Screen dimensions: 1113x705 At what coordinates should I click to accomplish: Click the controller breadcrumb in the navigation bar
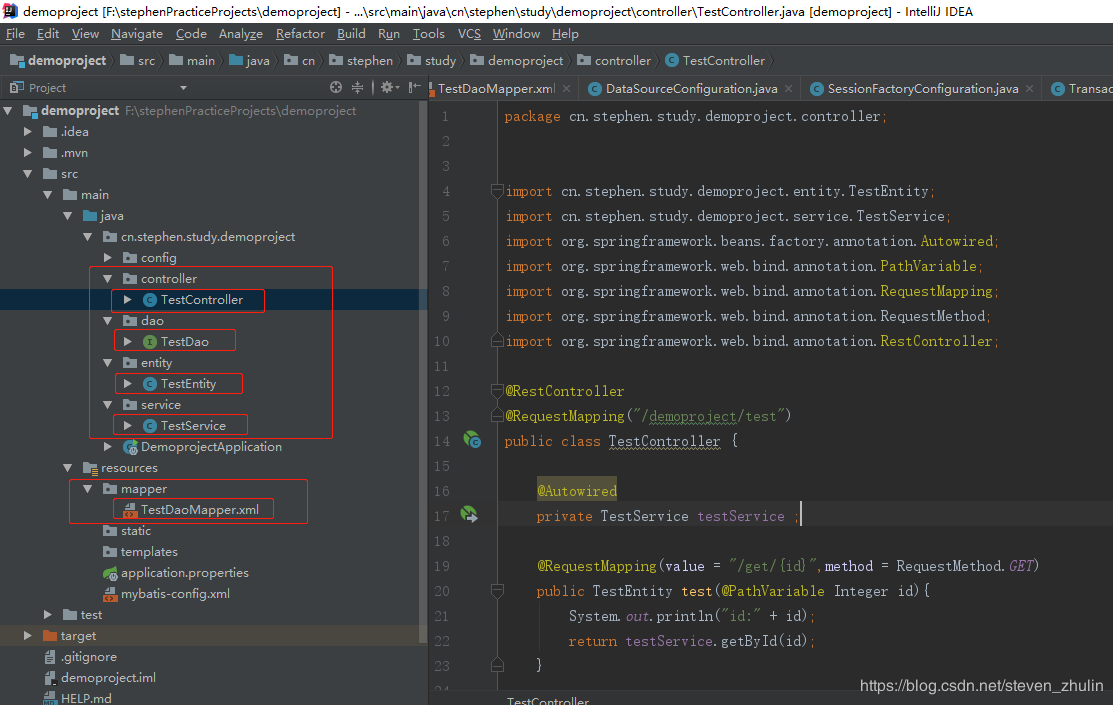[x=614, y=60]
